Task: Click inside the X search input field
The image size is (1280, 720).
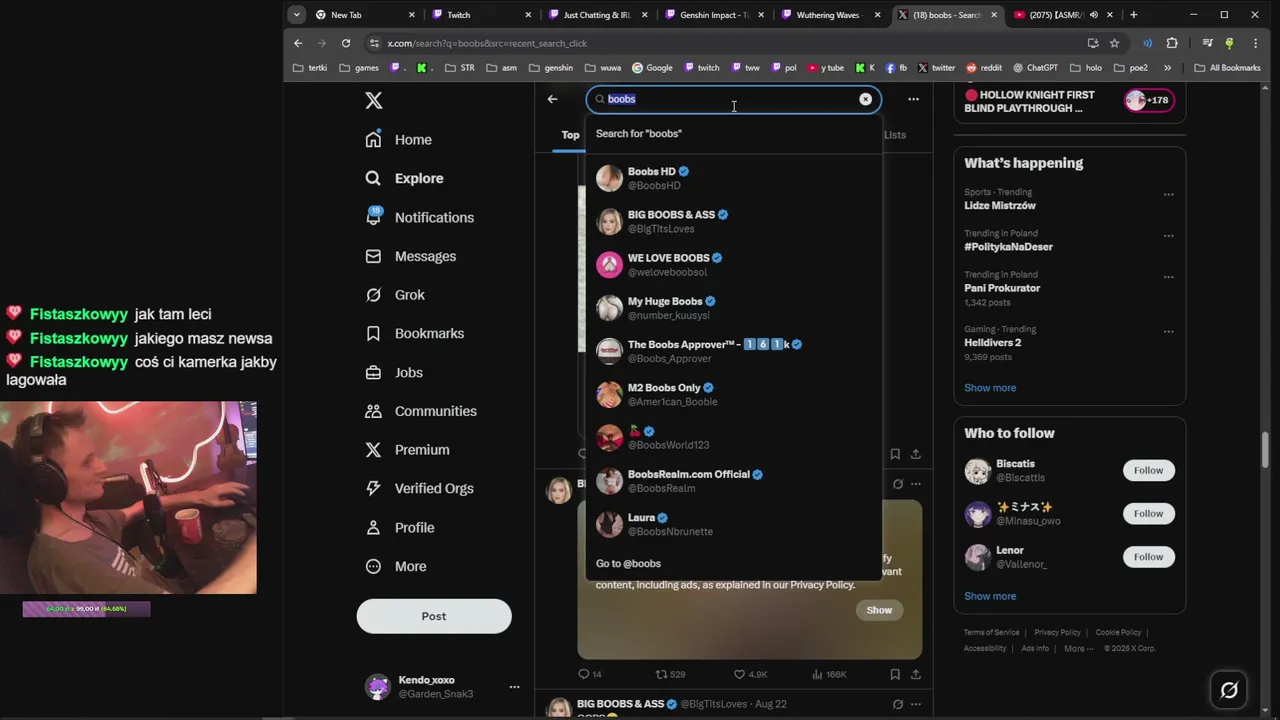Action: [733, 99]
